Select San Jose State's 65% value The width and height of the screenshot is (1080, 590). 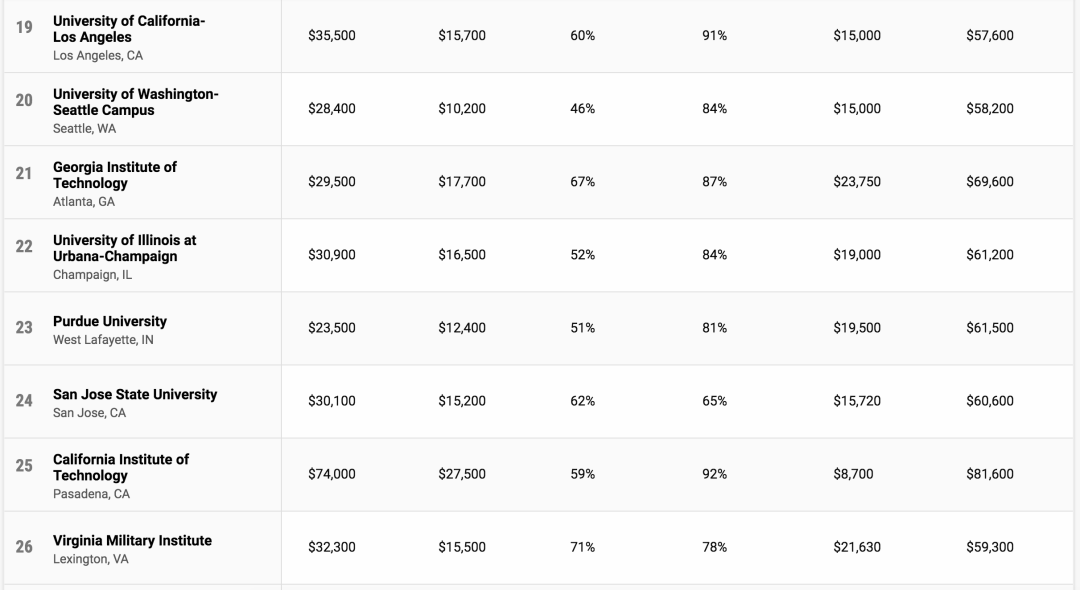[x=714, y=401]
